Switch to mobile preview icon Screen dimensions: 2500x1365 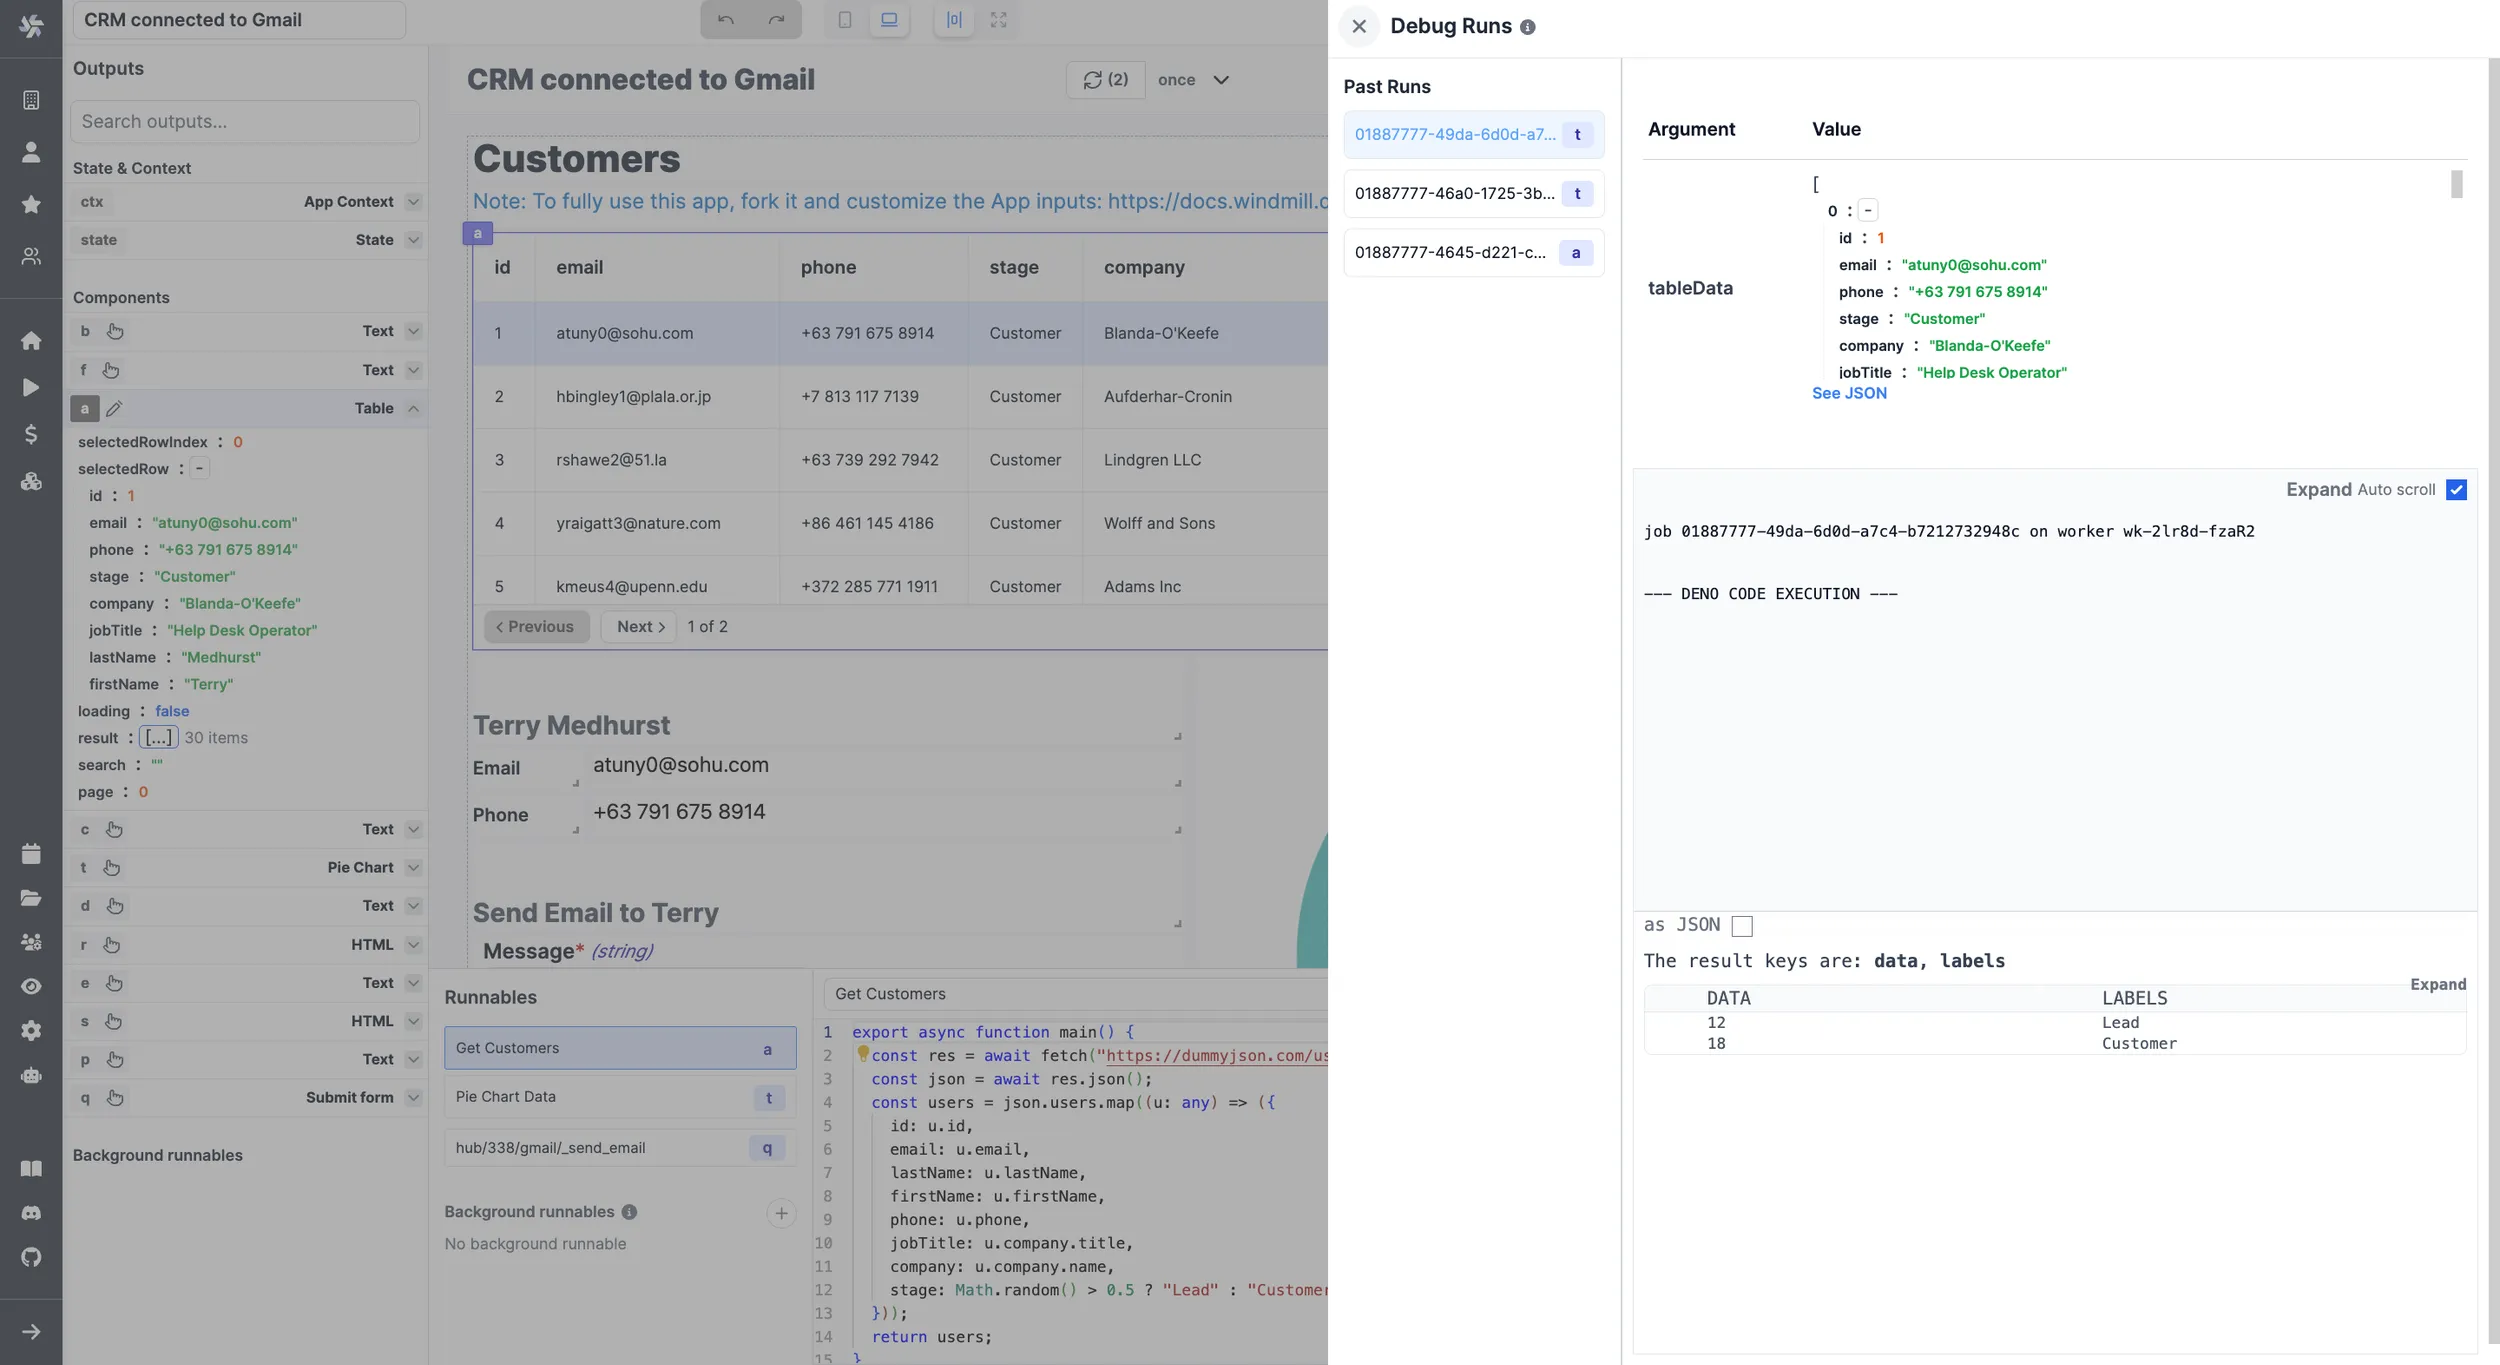point(845,20)
